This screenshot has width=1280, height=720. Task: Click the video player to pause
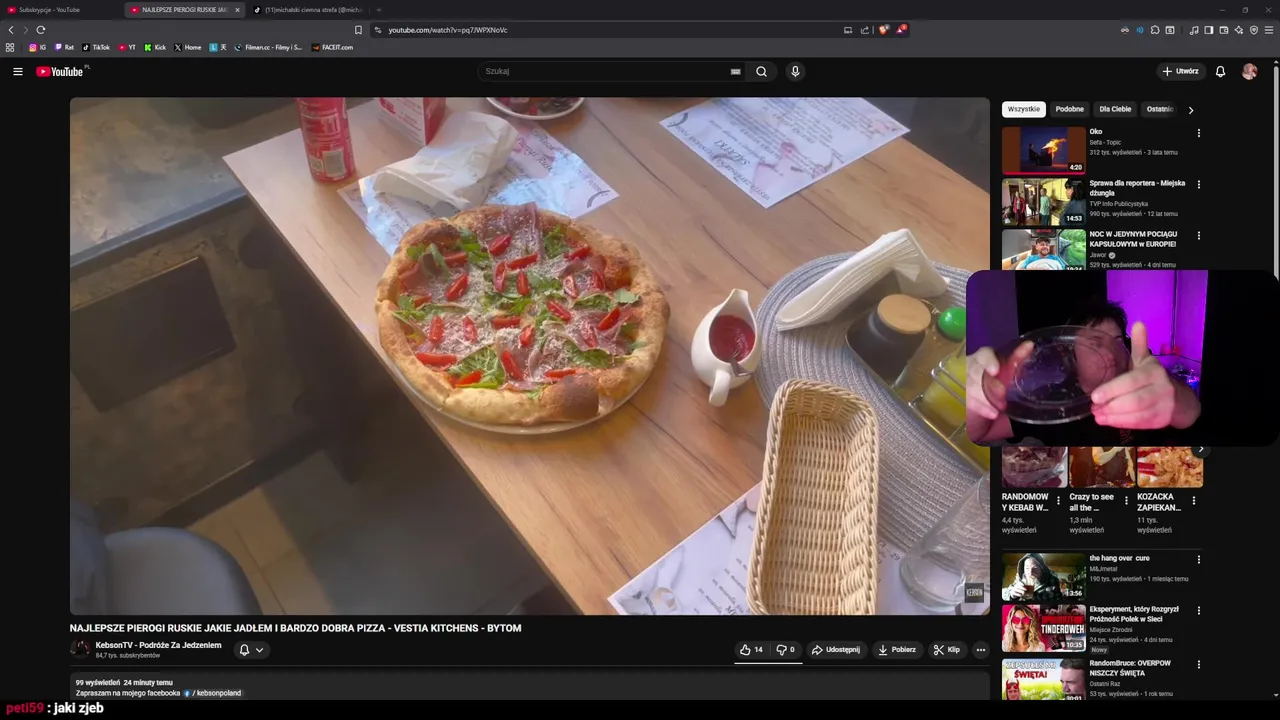tap(530, 355)
